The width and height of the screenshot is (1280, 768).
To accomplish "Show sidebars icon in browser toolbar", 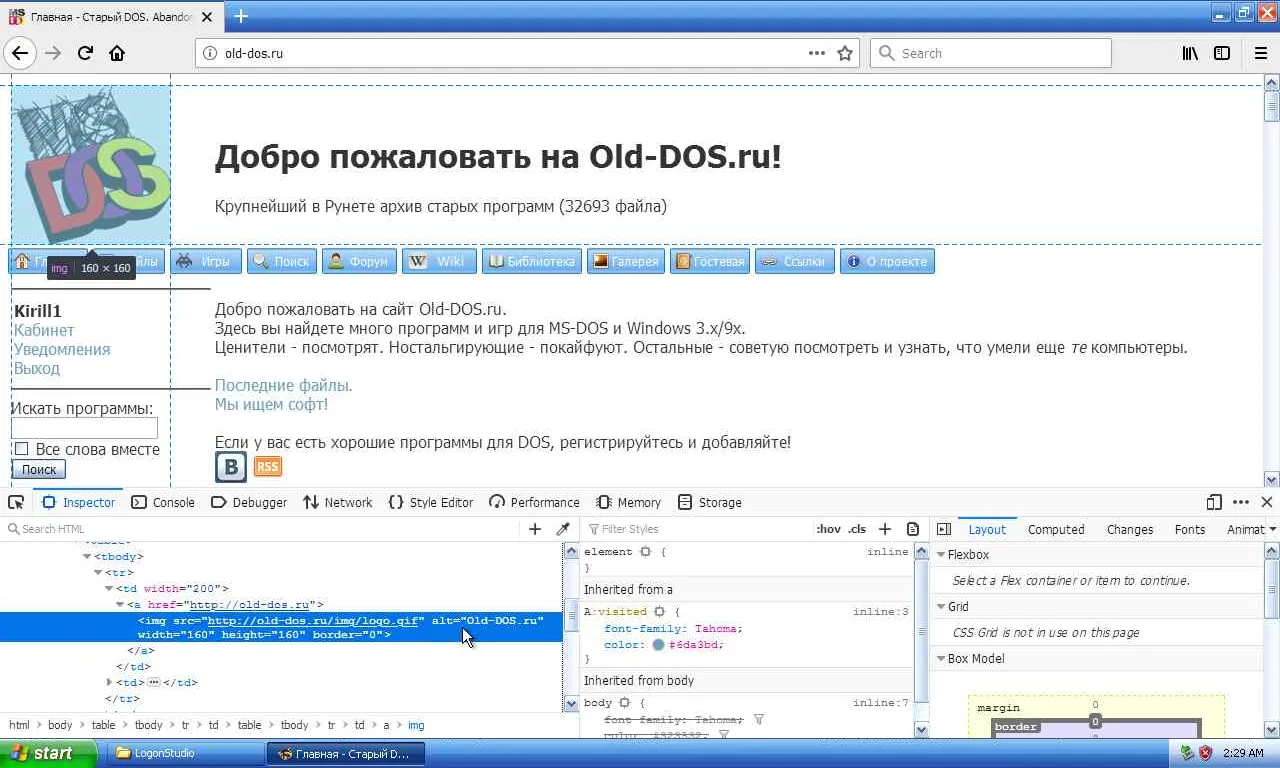I will coord(1222,53).
